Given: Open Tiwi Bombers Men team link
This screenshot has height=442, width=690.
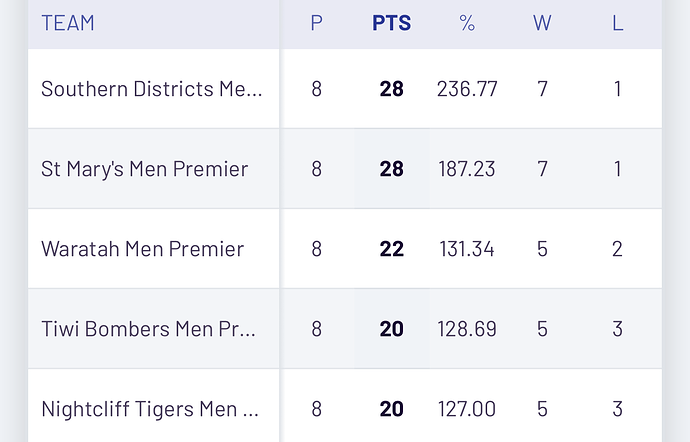Looking at the screenshot, I should pos(148,329).
